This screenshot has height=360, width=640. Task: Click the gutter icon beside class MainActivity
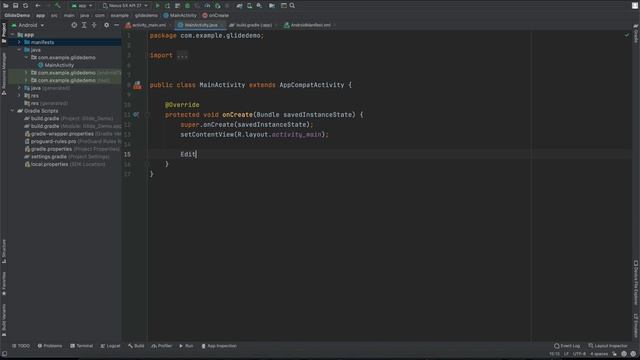coord(138,85)
